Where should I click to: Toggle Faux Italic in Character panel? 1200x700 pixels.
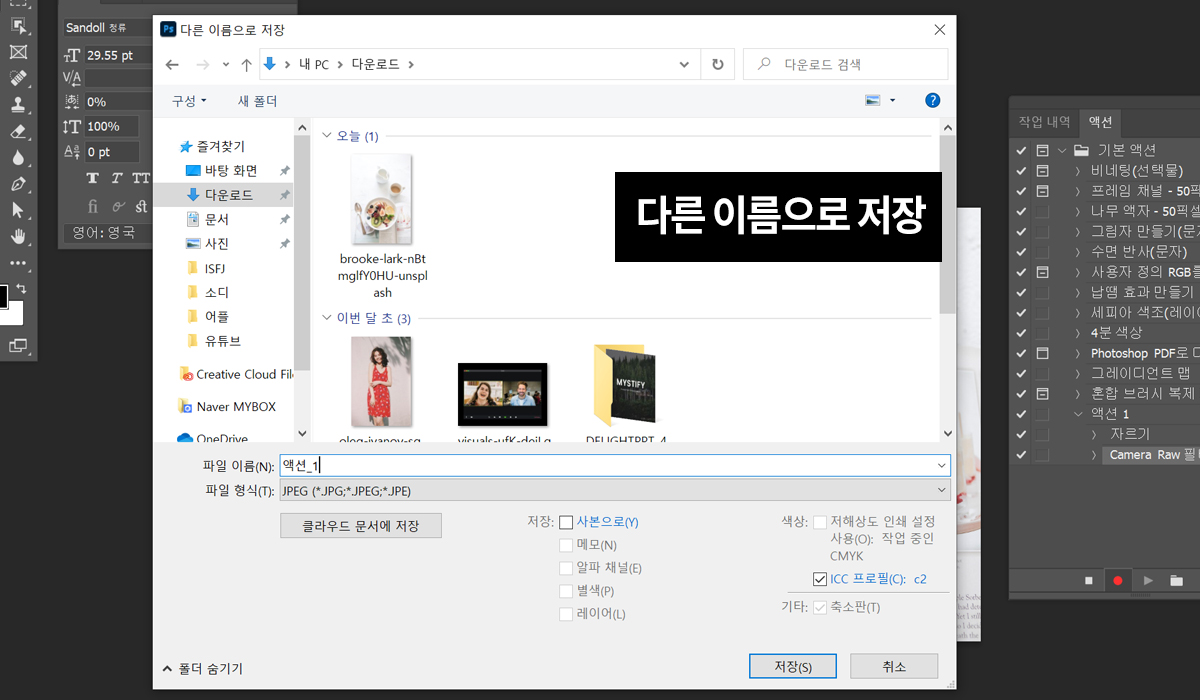117,178
